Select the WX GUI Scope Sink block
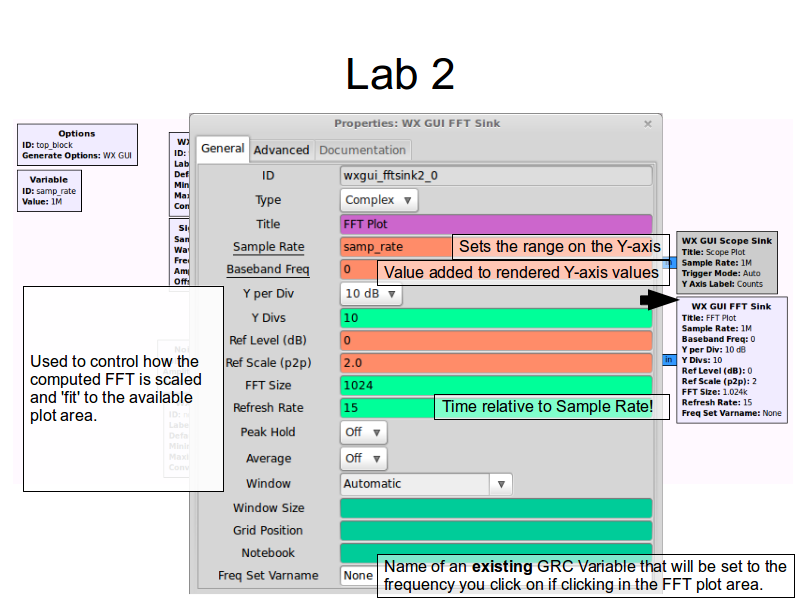Image resolution: width=800 pixels, height=600 pixels. 727,262
